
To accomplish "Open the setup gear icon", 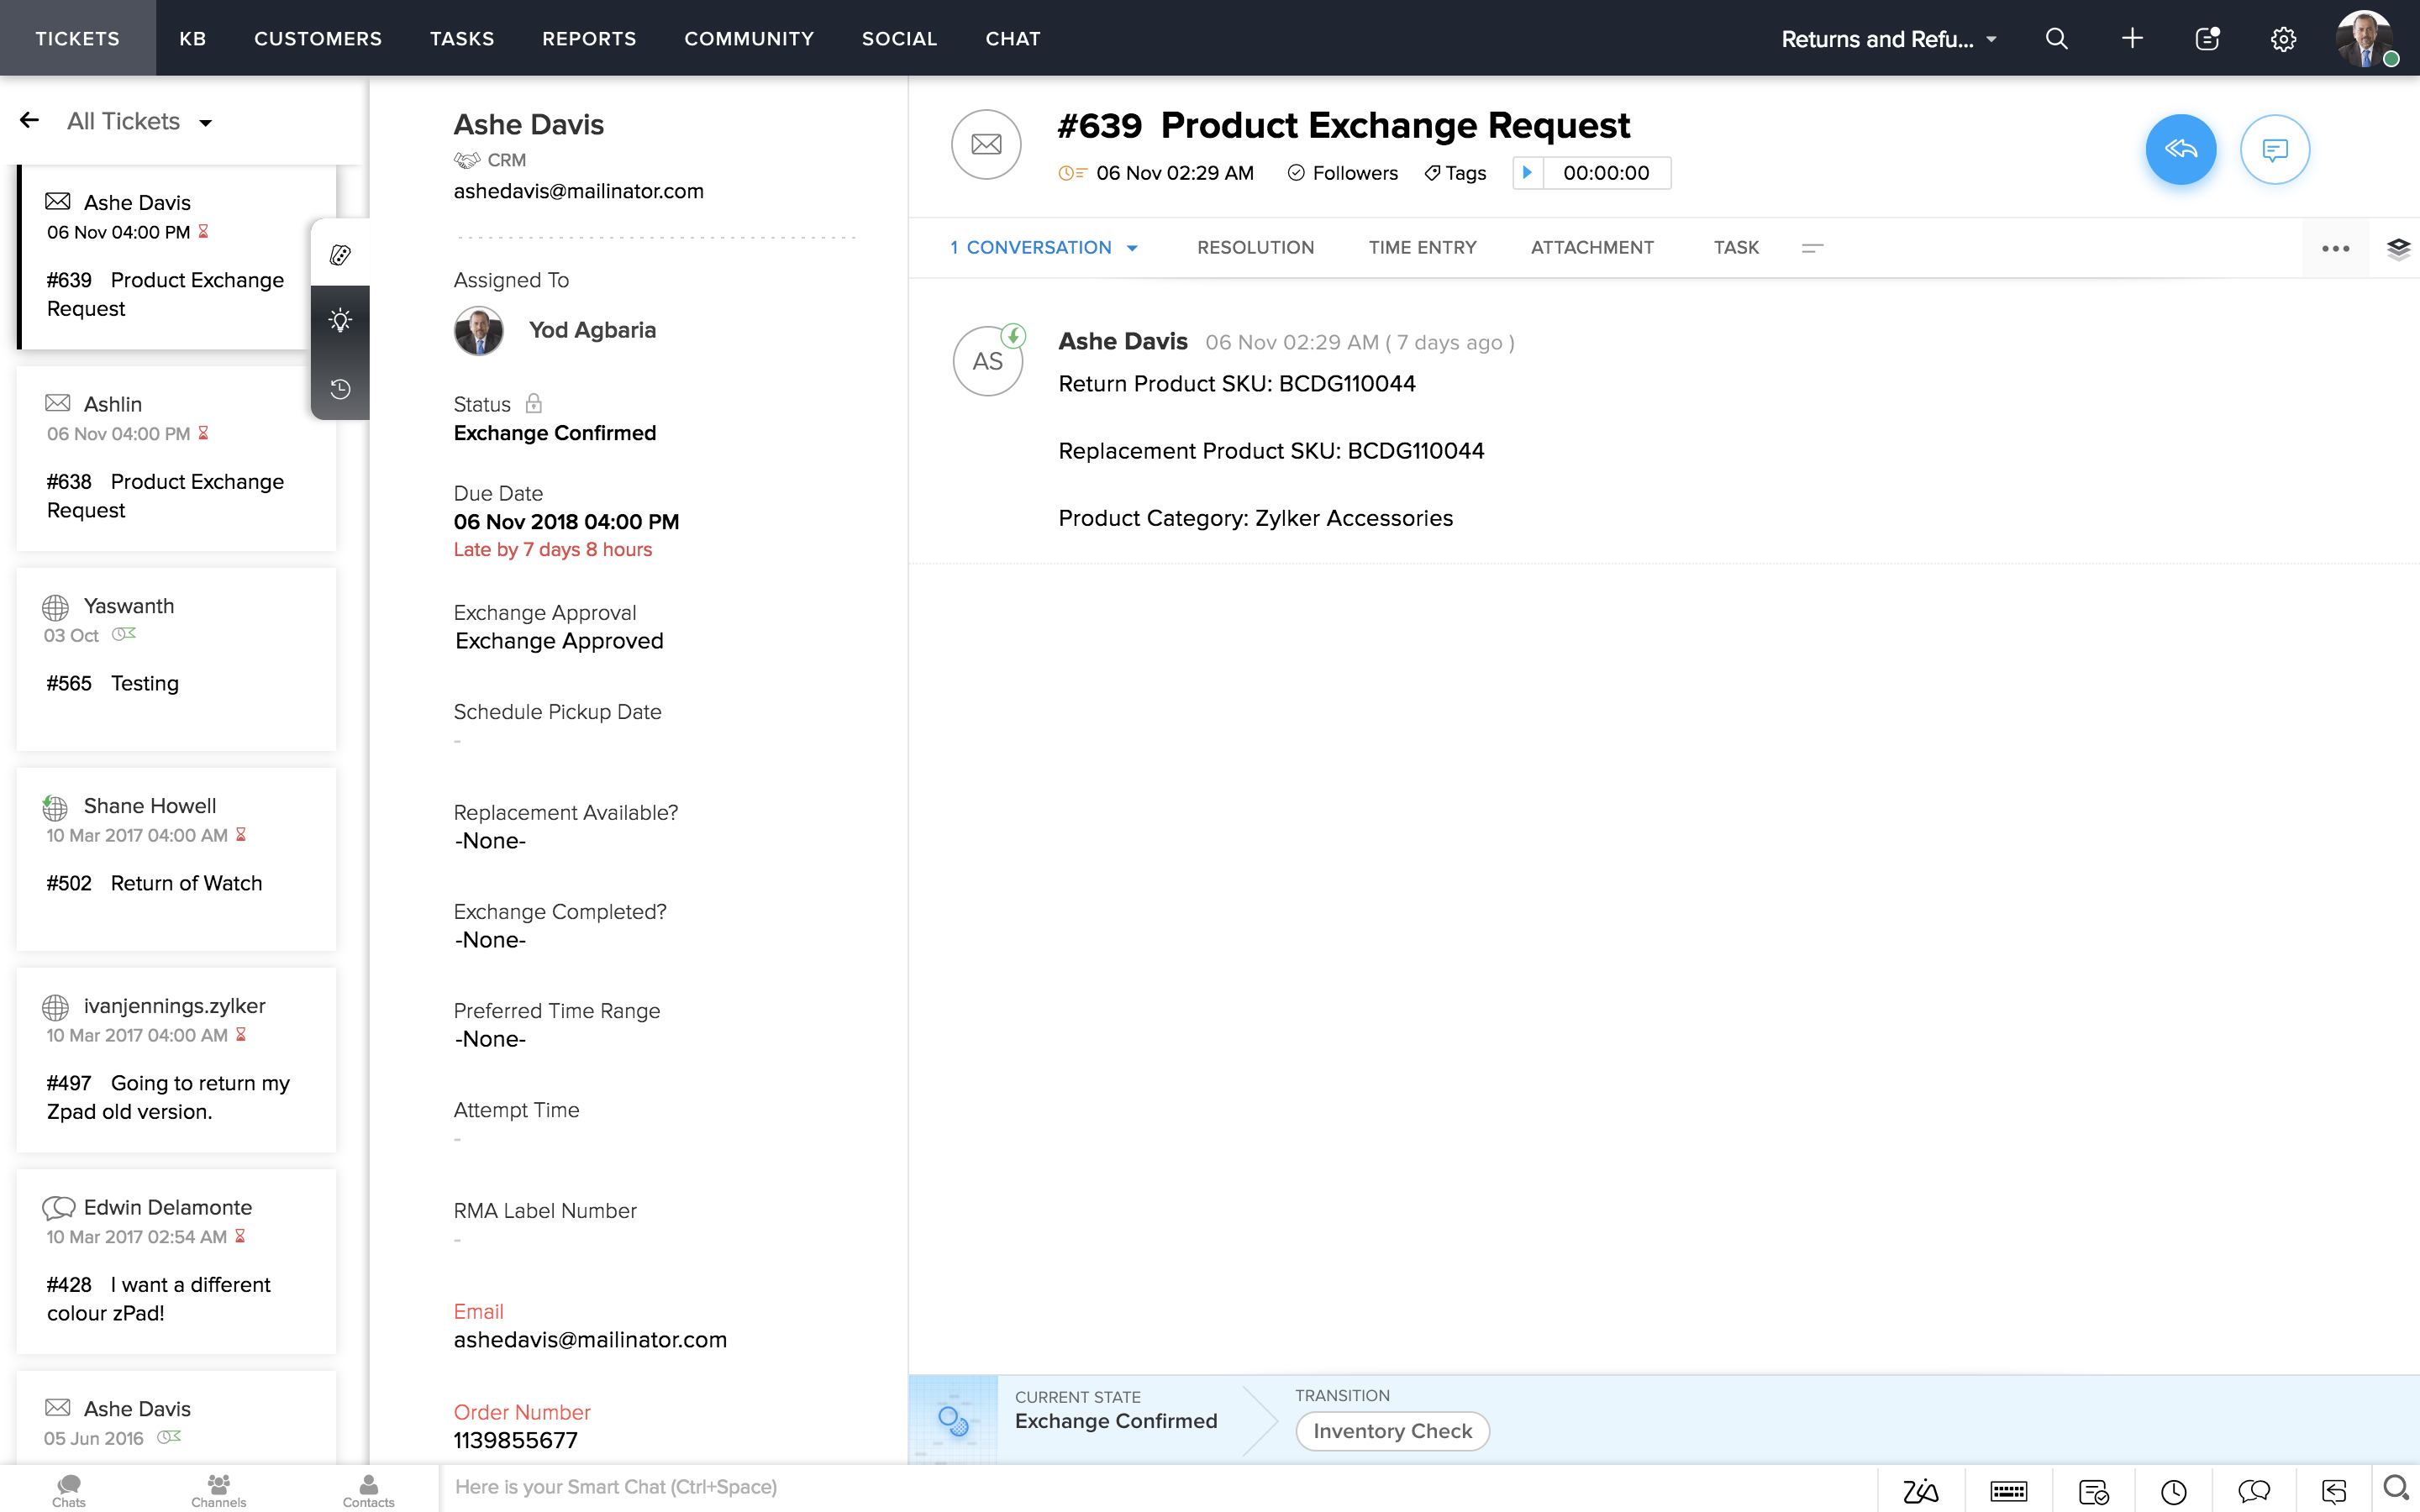I will [2283, 39].
